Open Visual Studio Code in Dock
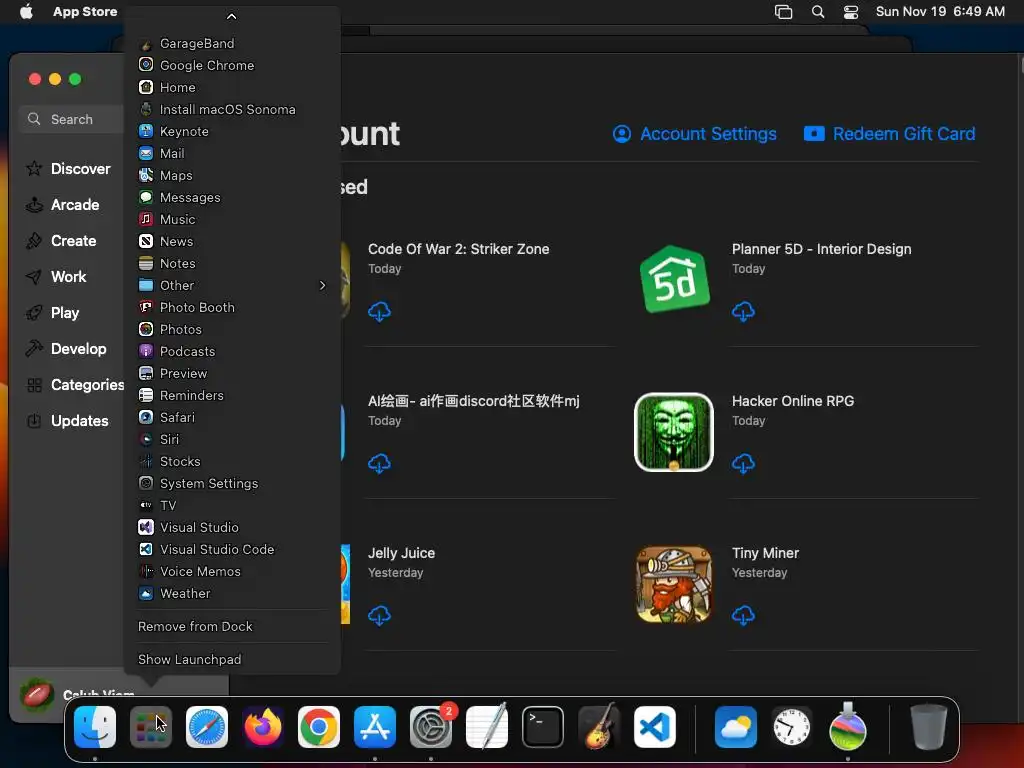1024x768 pixels. tap(655, 727)
